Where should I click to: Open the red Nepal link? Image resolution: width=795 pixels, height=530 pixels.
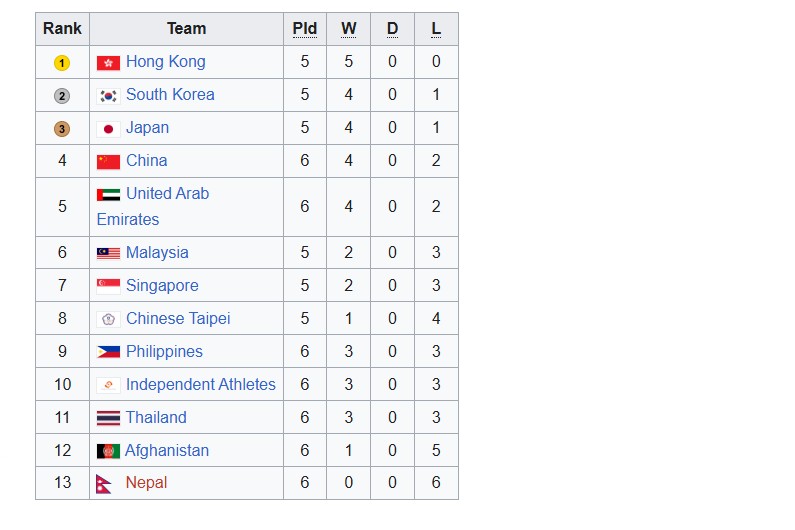(x=146, y=482)
